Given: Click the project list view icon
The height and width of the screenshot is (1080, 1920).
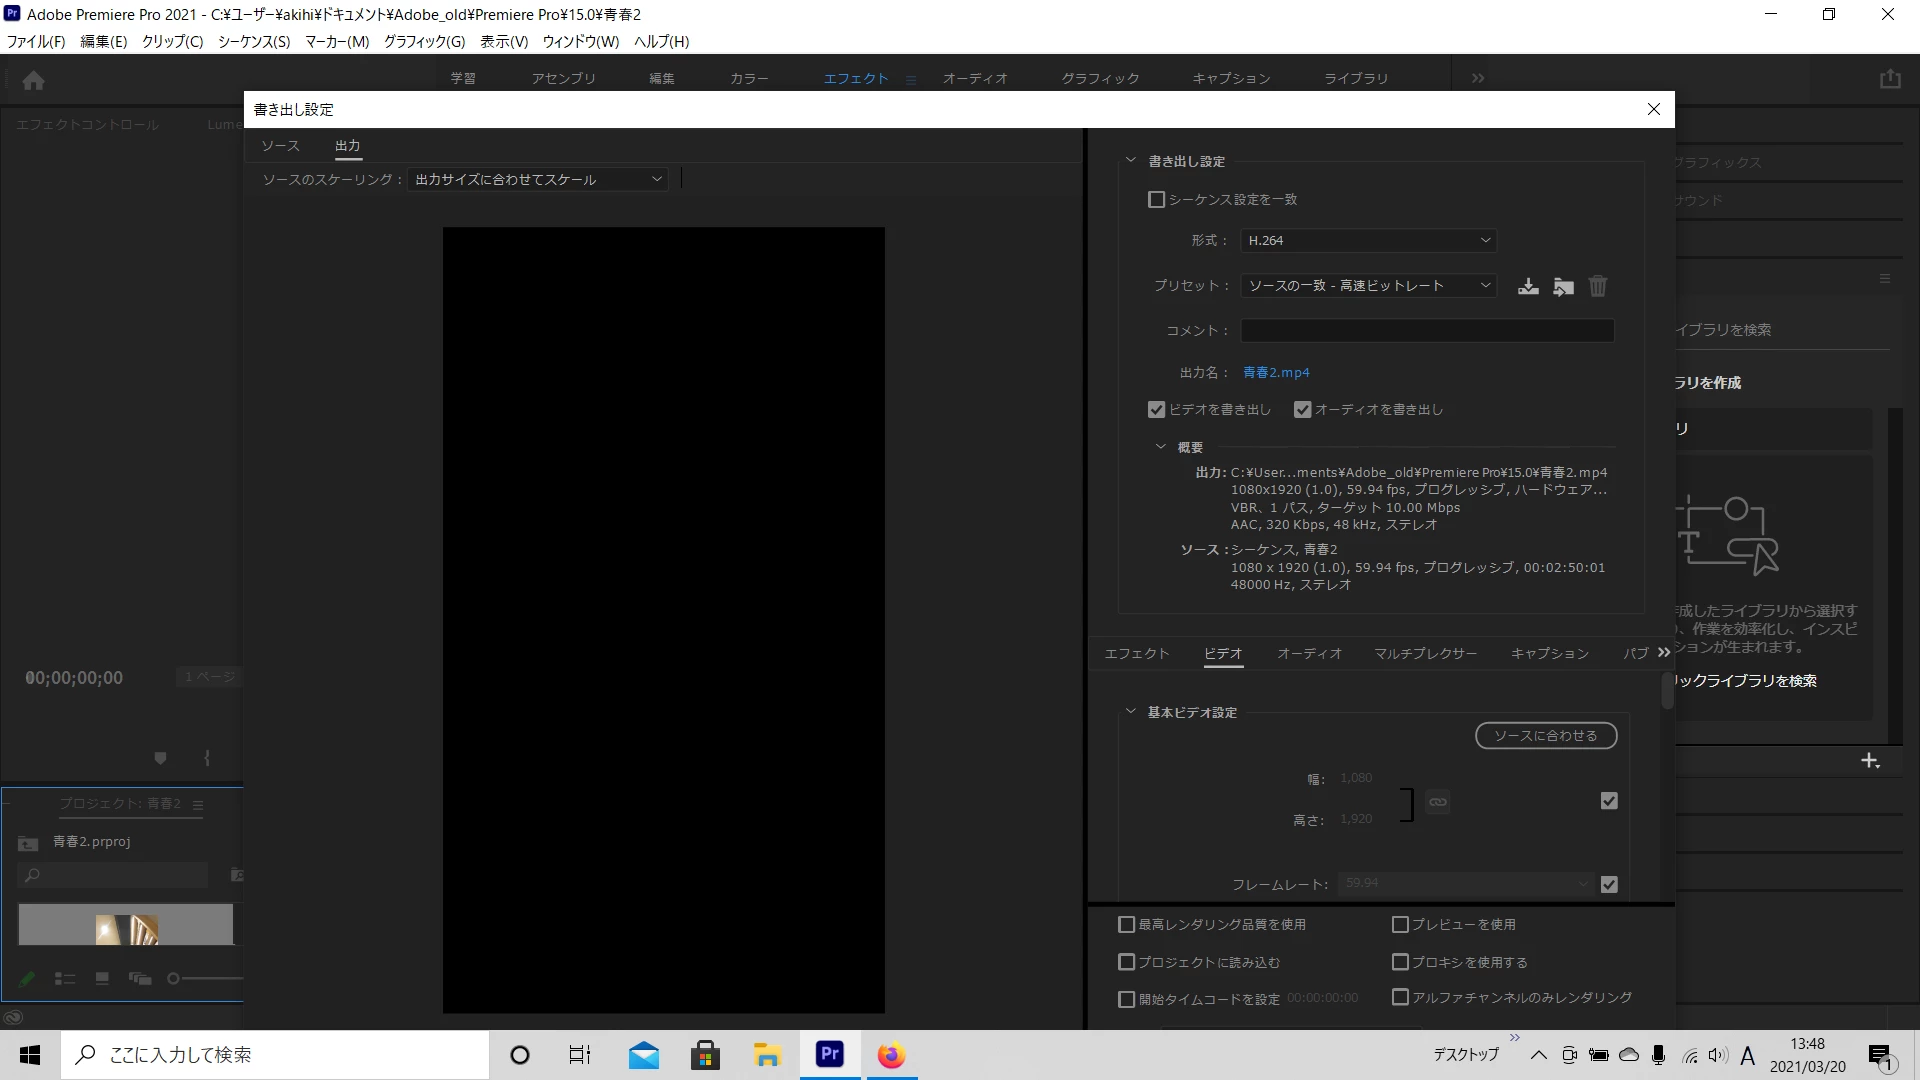Looking at the screenshot, I should click(65, 979).
